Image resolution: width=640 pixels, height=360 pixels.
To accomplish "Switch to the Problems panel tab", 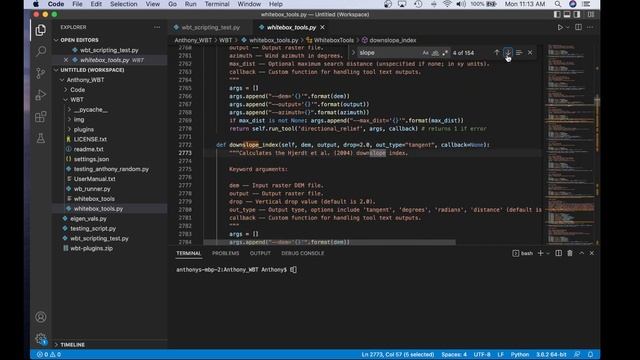I will [225, 253].
